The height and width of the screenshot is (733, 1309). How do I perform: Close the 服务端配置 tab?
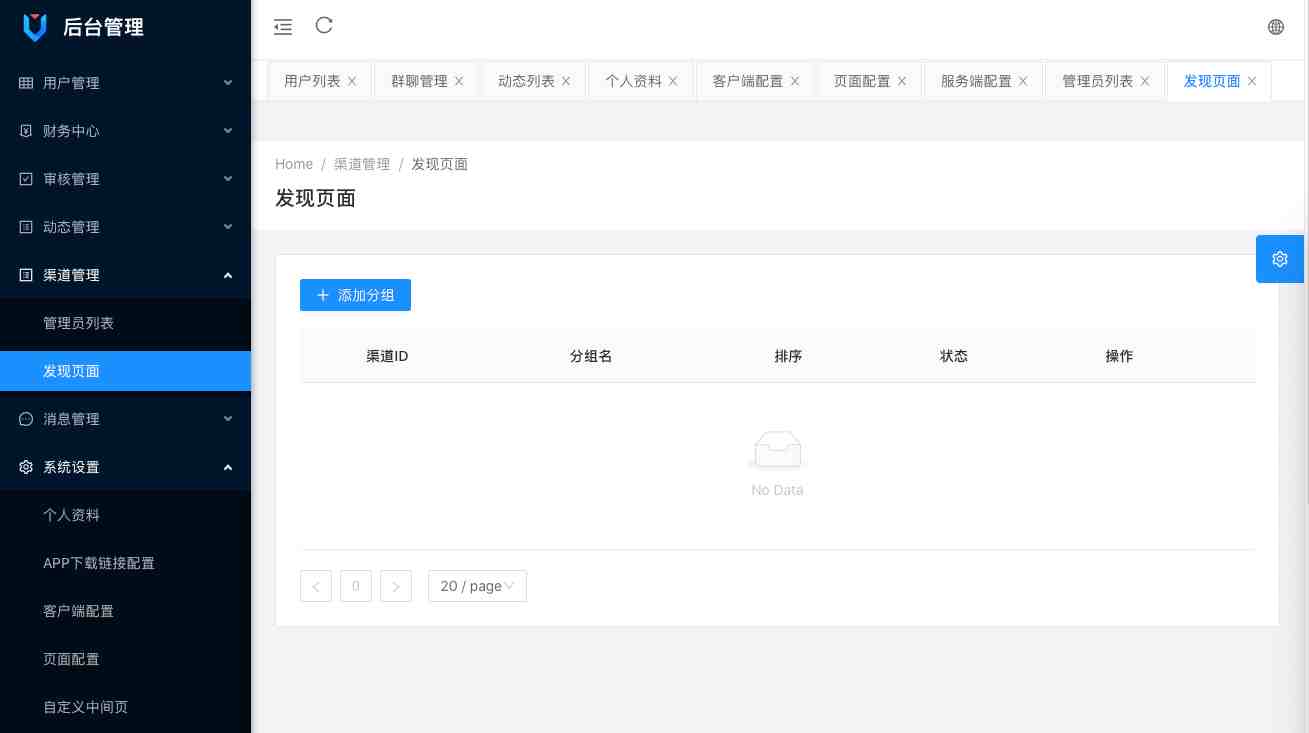(x=1023, y=82)
